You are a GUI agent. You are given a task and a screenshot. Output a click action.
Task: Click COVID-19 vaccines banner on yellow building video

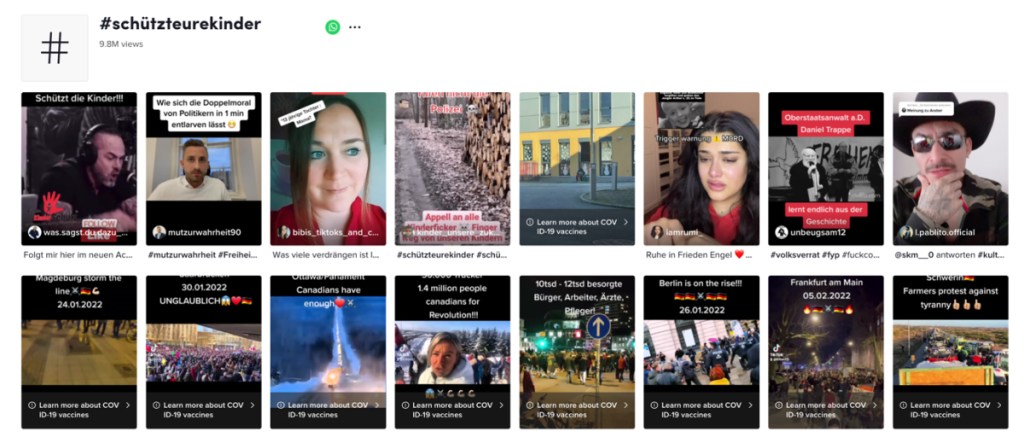coord(577,226)
